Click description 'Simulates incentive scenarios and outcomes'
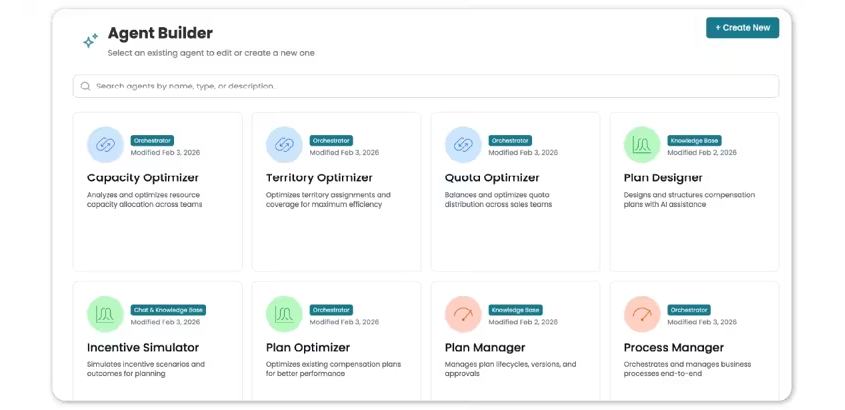The height and width of the screenshot is (410, 845). 146,369
